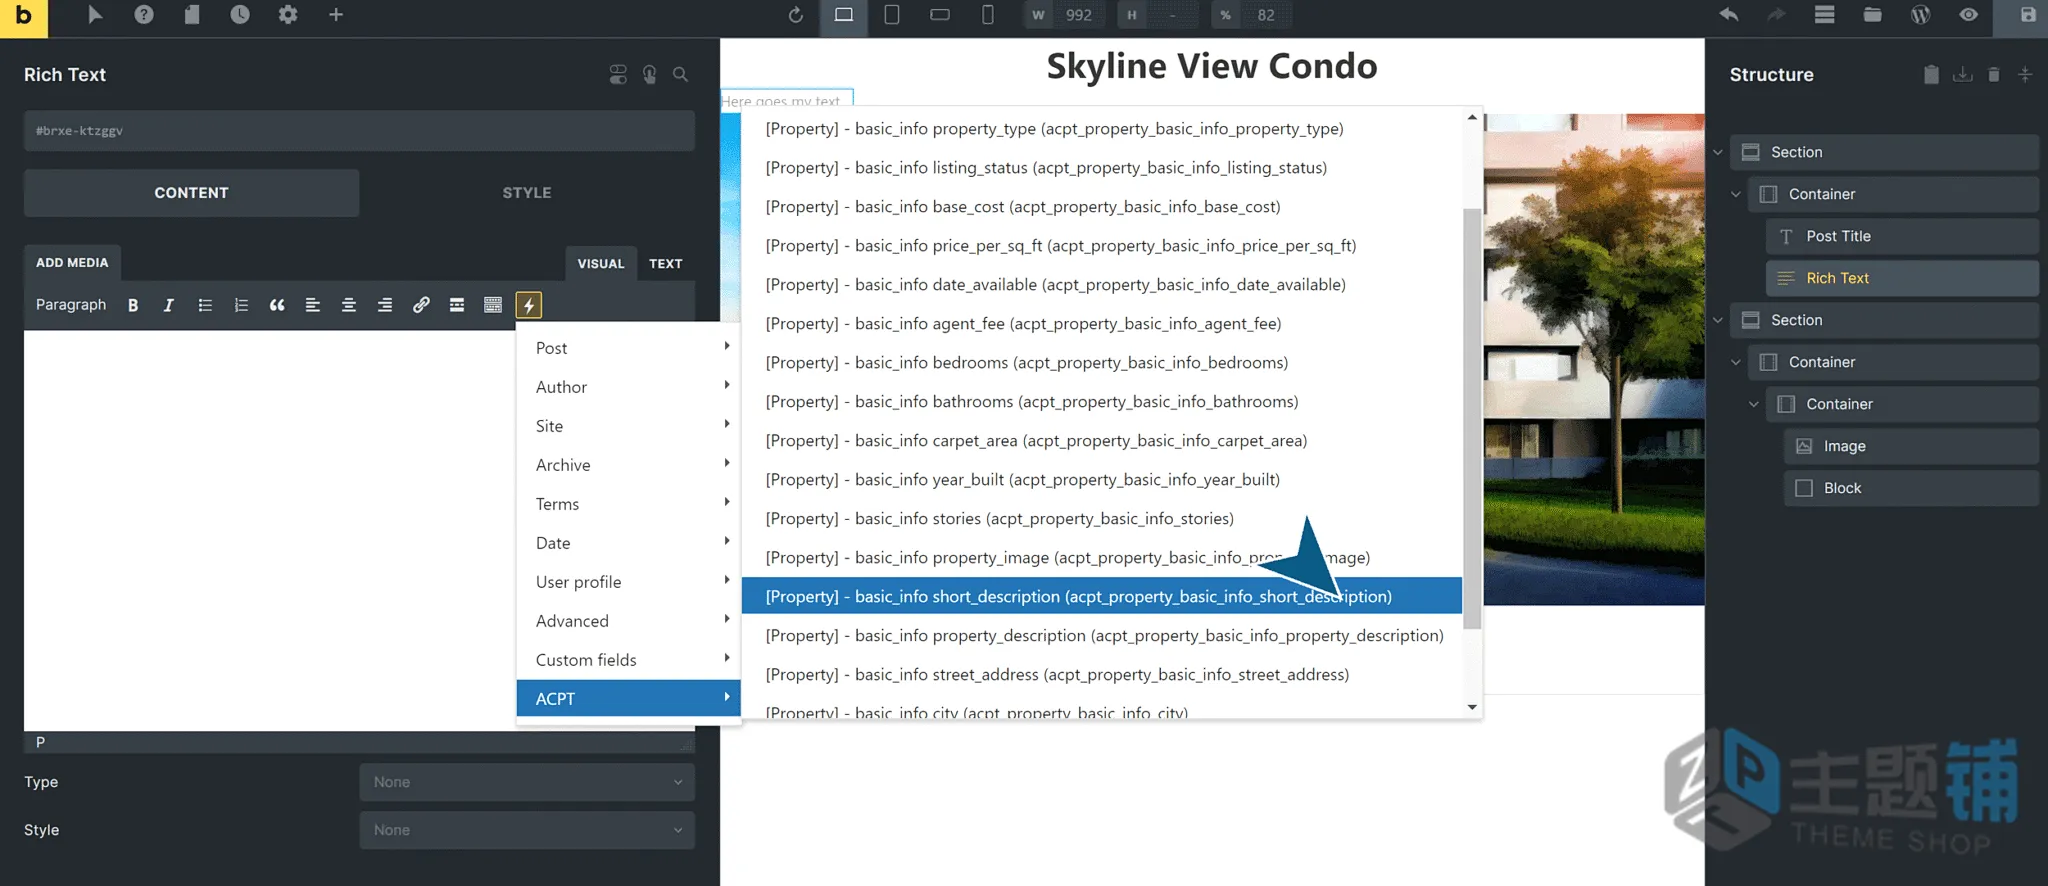Click the WordPress logo icon
The height and width of the screenshot is (886, 2048).
(x=1920, y=15)
